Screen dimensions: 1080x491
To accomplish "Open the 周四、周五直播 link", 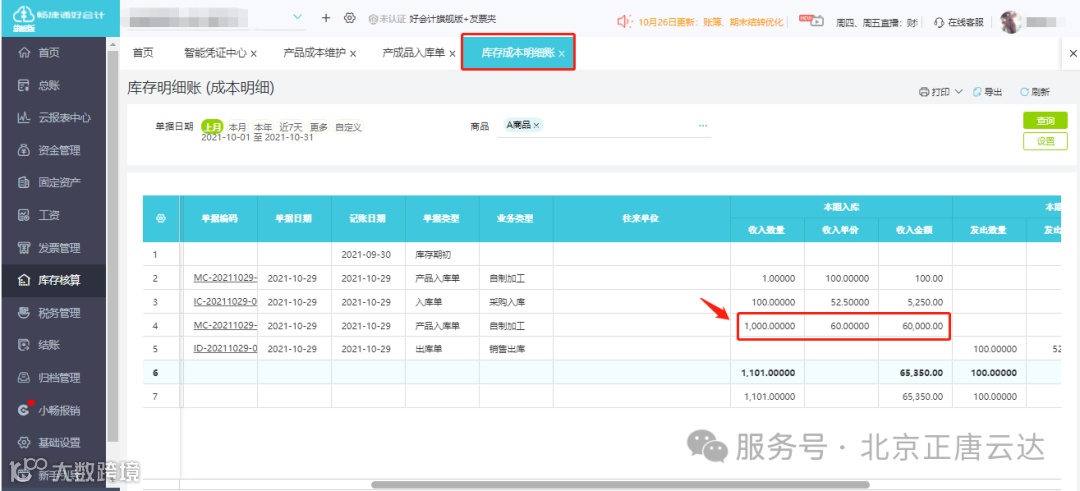I will [x=876, y=22].
